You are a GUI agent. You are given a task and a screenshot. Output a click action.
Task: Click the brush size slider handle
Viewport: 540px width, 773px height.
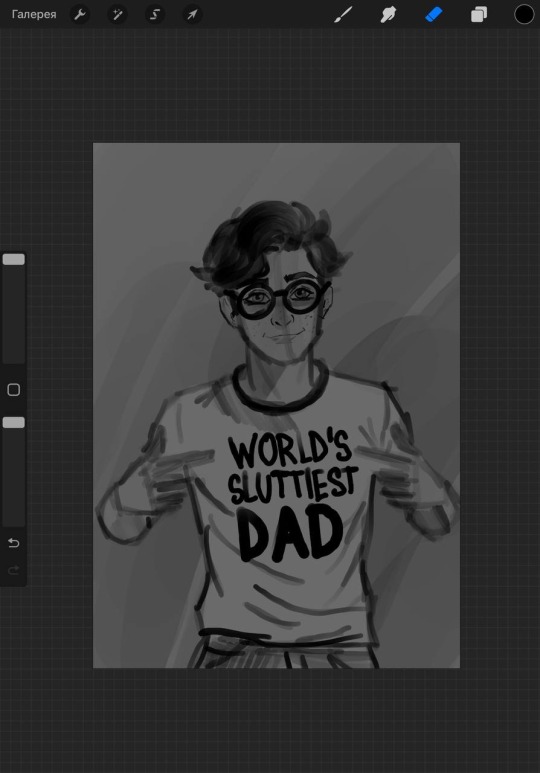(14, 259)
